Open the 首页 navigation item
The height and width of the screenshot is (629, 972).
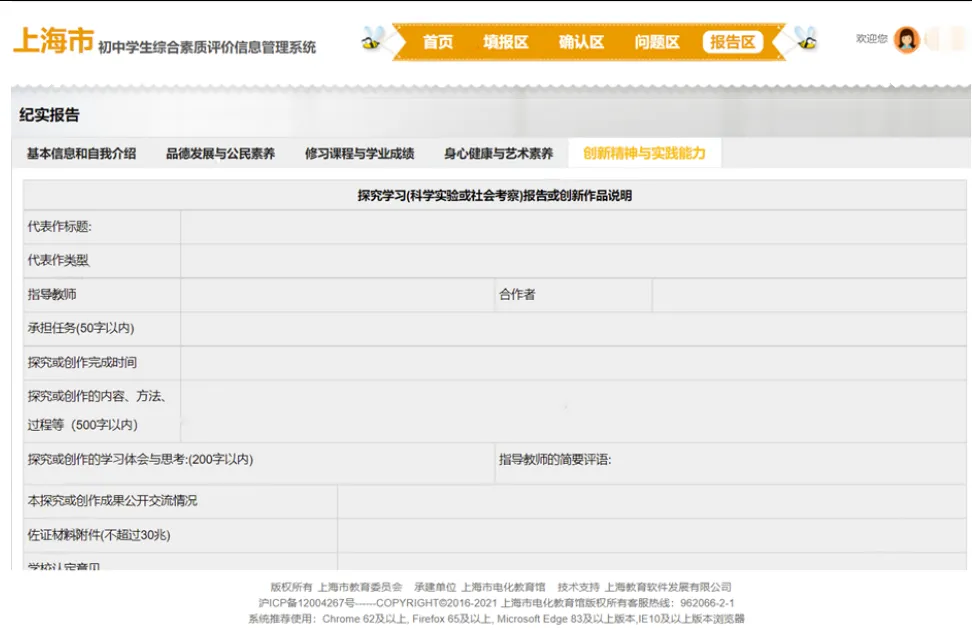click(x=437, y=42)
